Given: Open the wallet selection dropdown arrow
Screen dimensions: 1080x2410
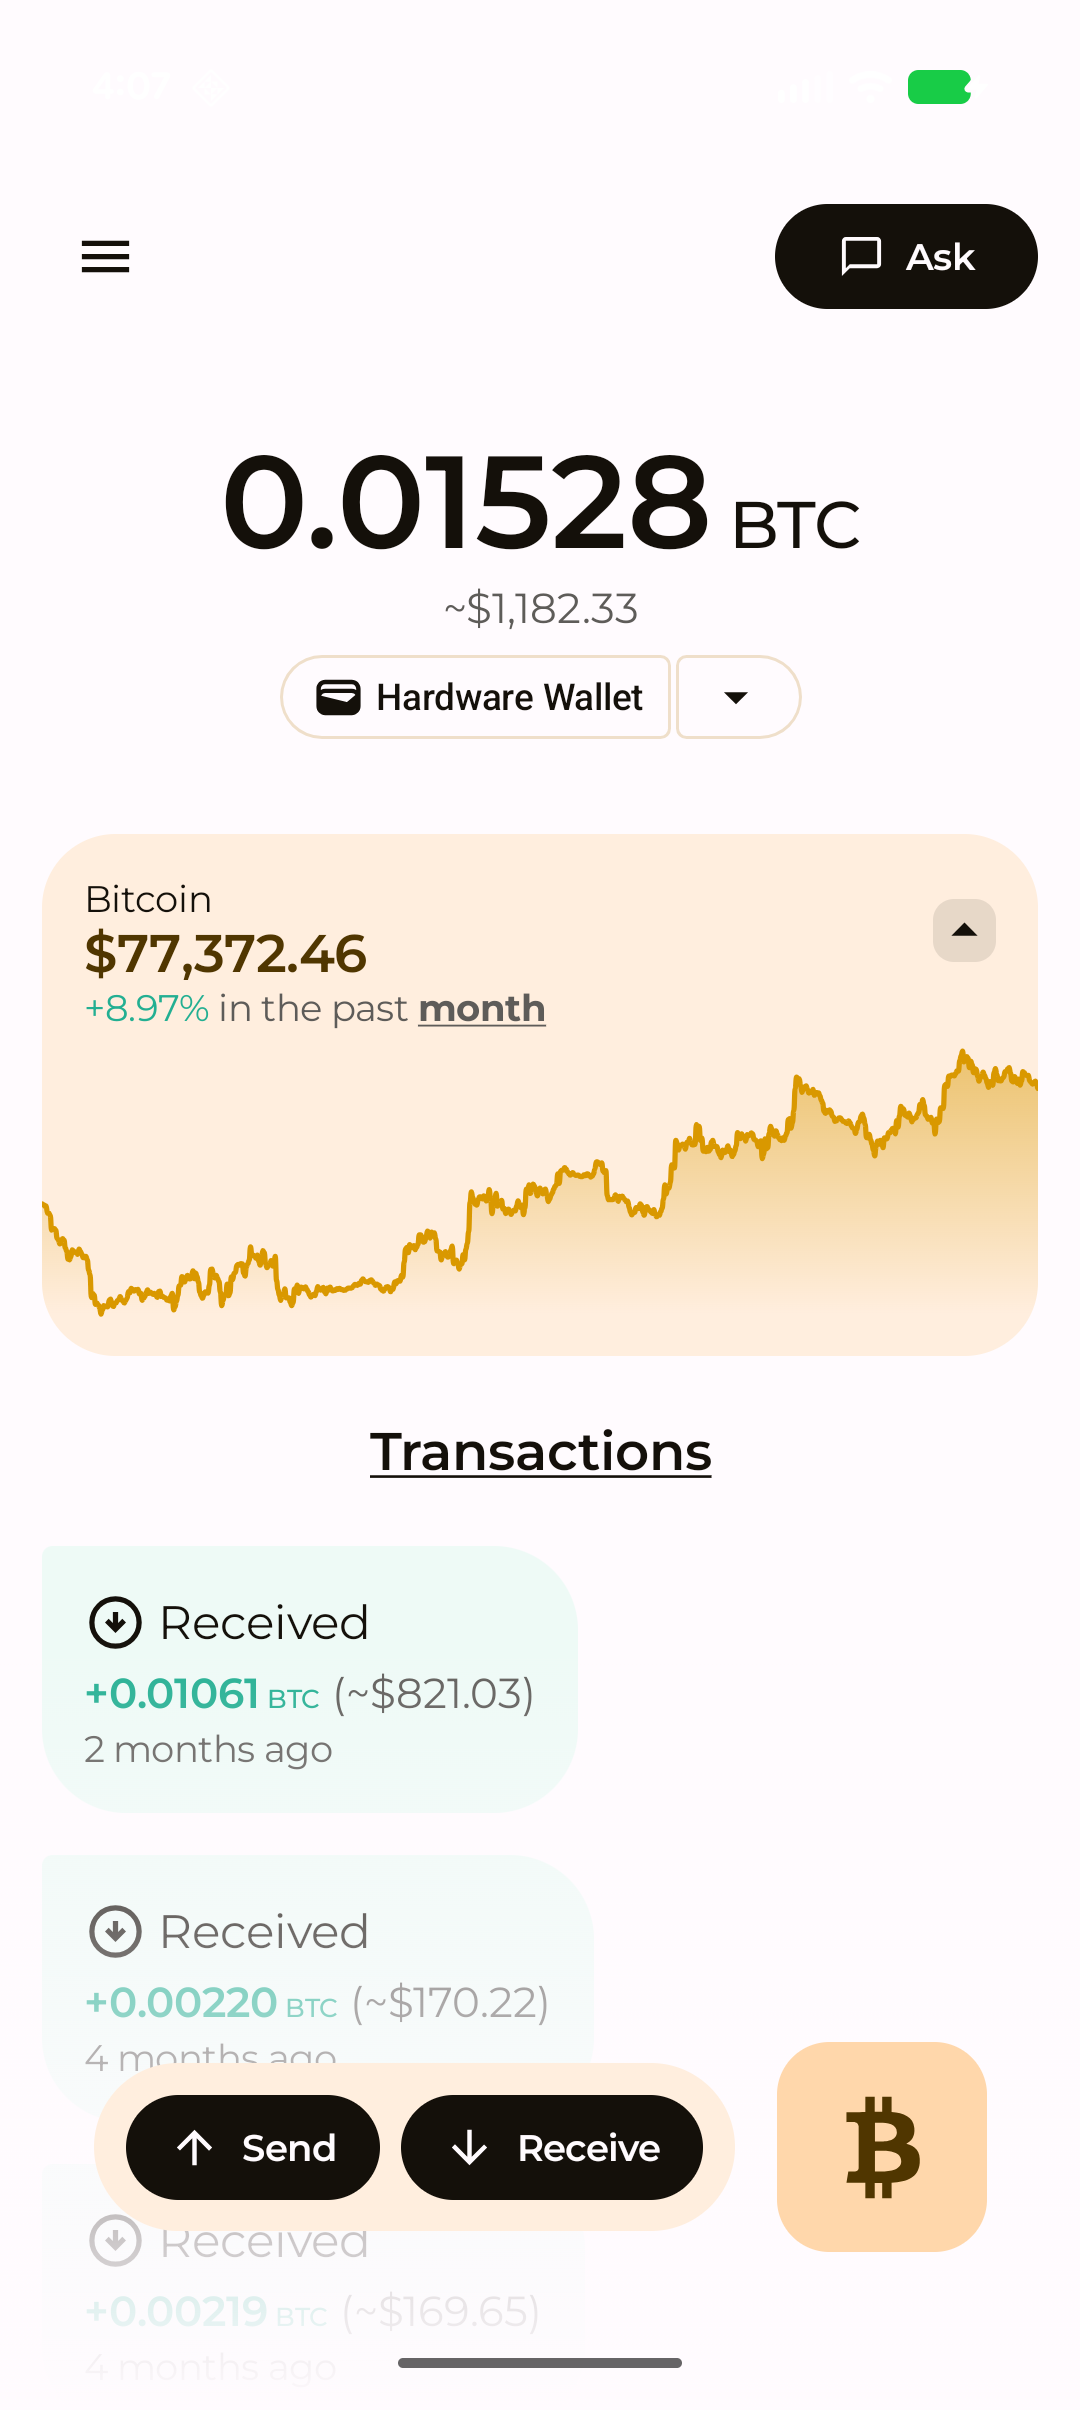Looking at the screenshot, I should [x=737, y=697].
